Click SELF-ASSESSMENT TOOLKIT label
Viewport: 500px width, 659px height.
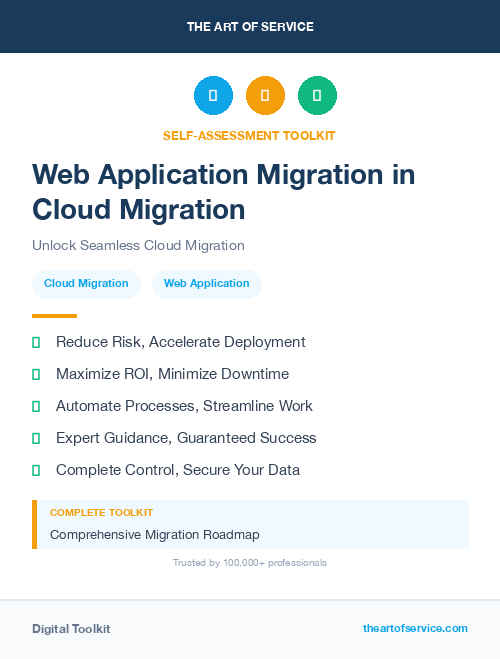249,136
